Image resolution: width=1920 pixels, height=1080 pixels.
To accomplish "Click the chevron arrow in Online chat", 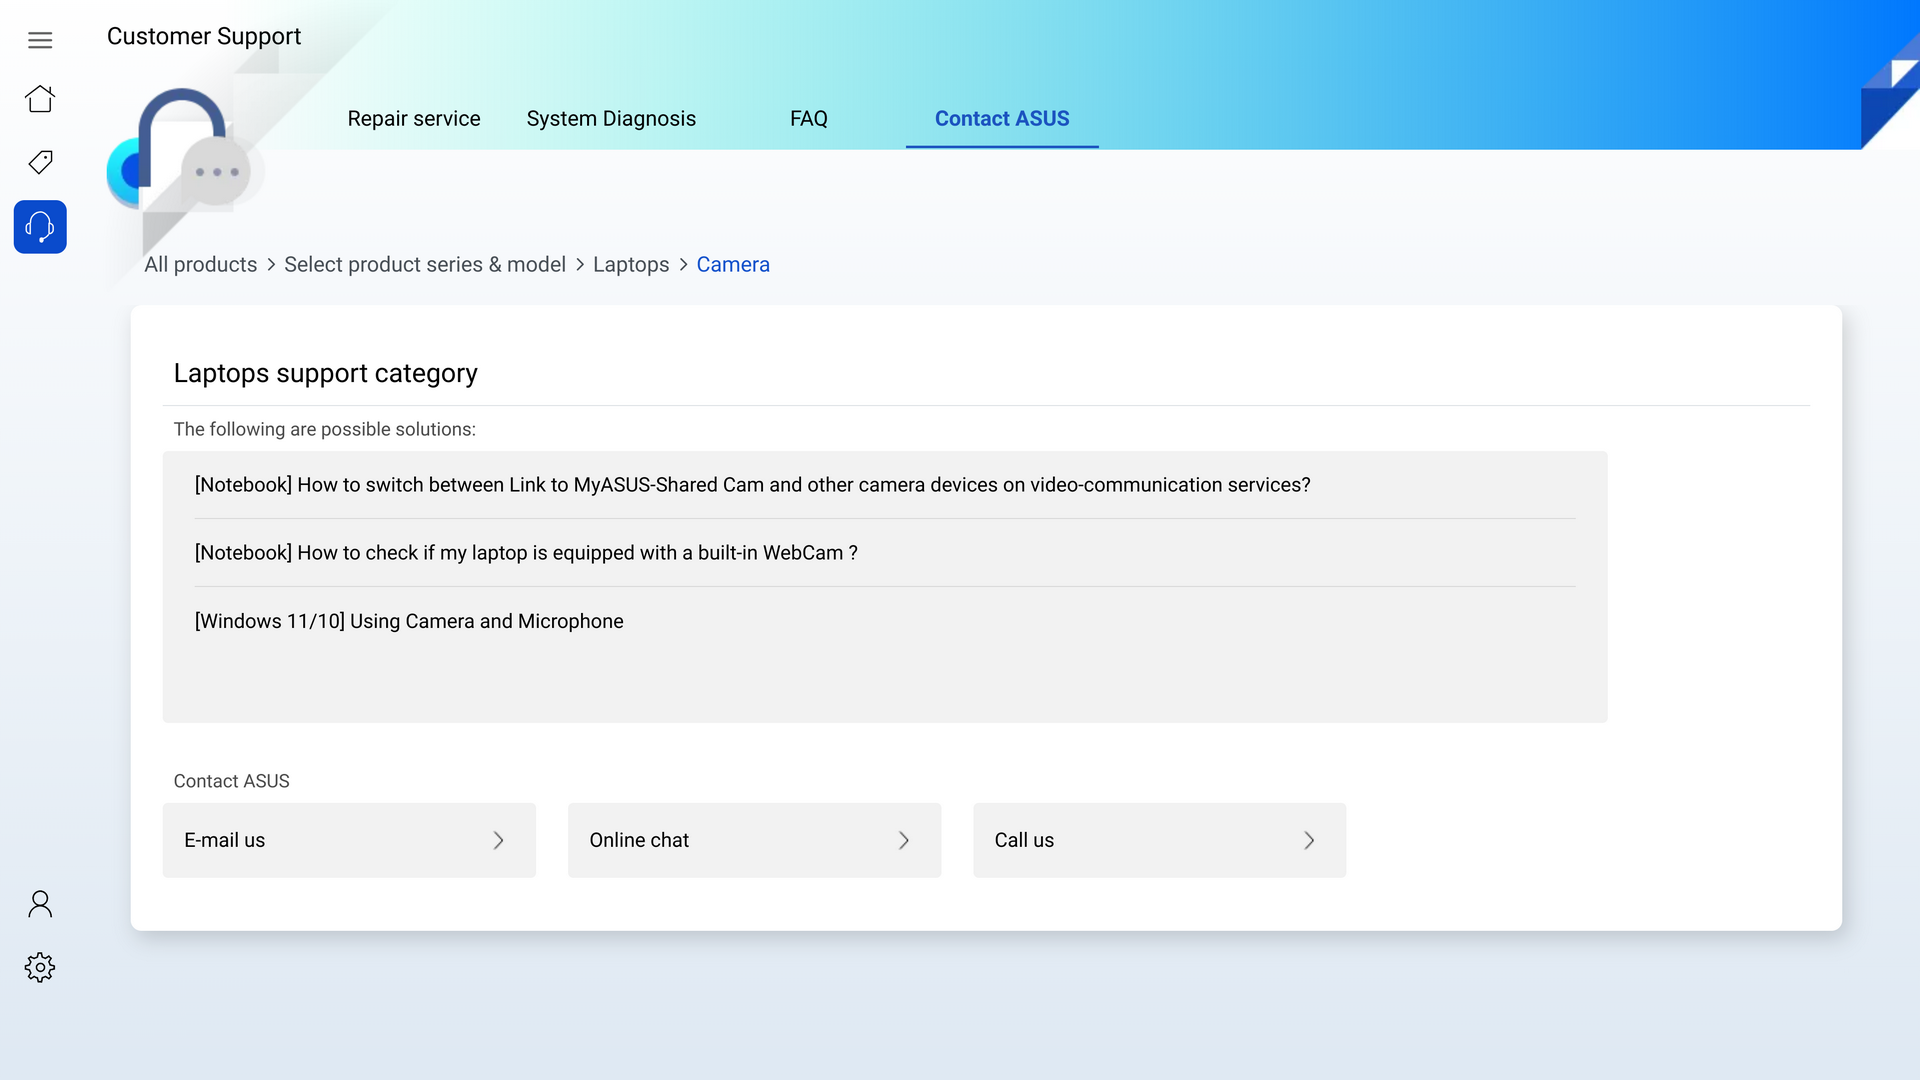I will tap(904, 840).
